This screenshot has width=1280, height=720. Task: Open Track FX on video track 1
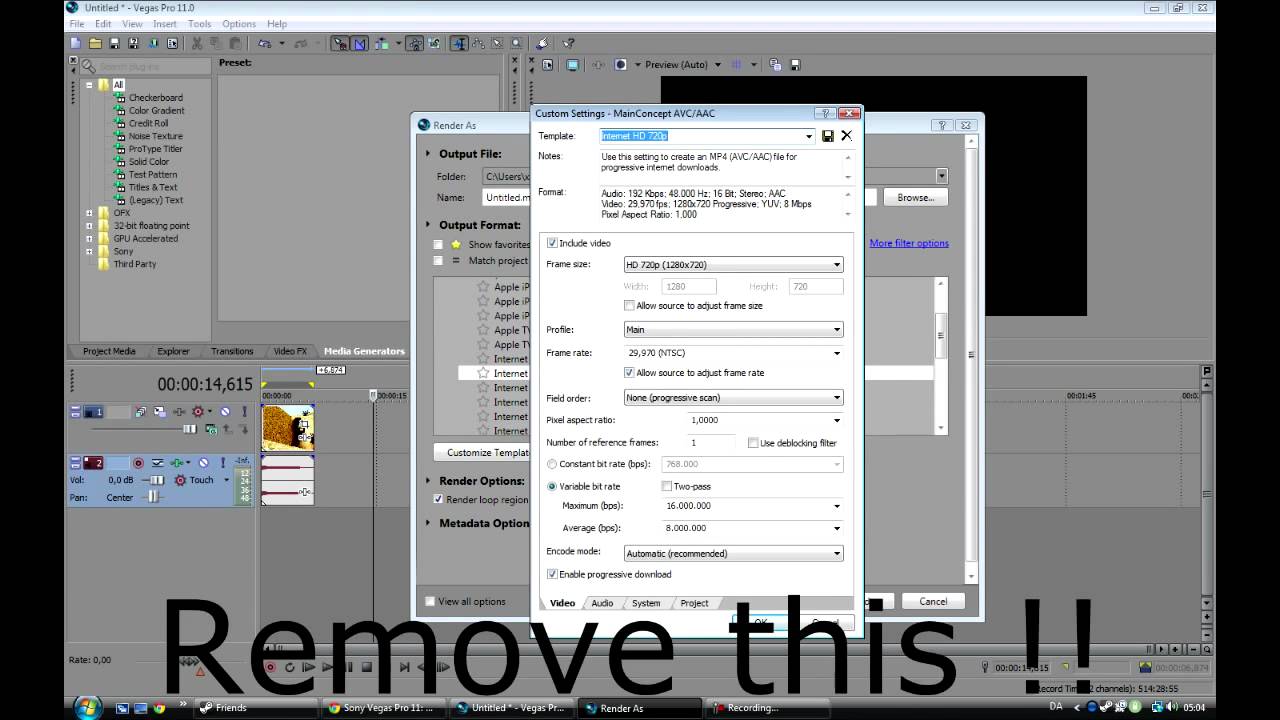pos(179,411)
